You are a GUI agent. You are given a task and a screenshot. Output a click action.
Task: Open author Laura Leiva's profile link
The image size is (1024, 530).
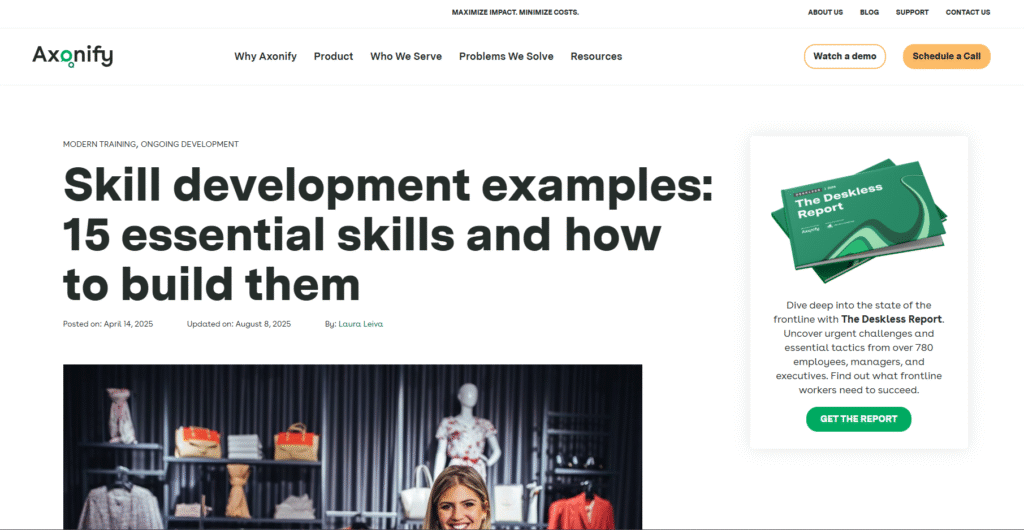(361, 324)
